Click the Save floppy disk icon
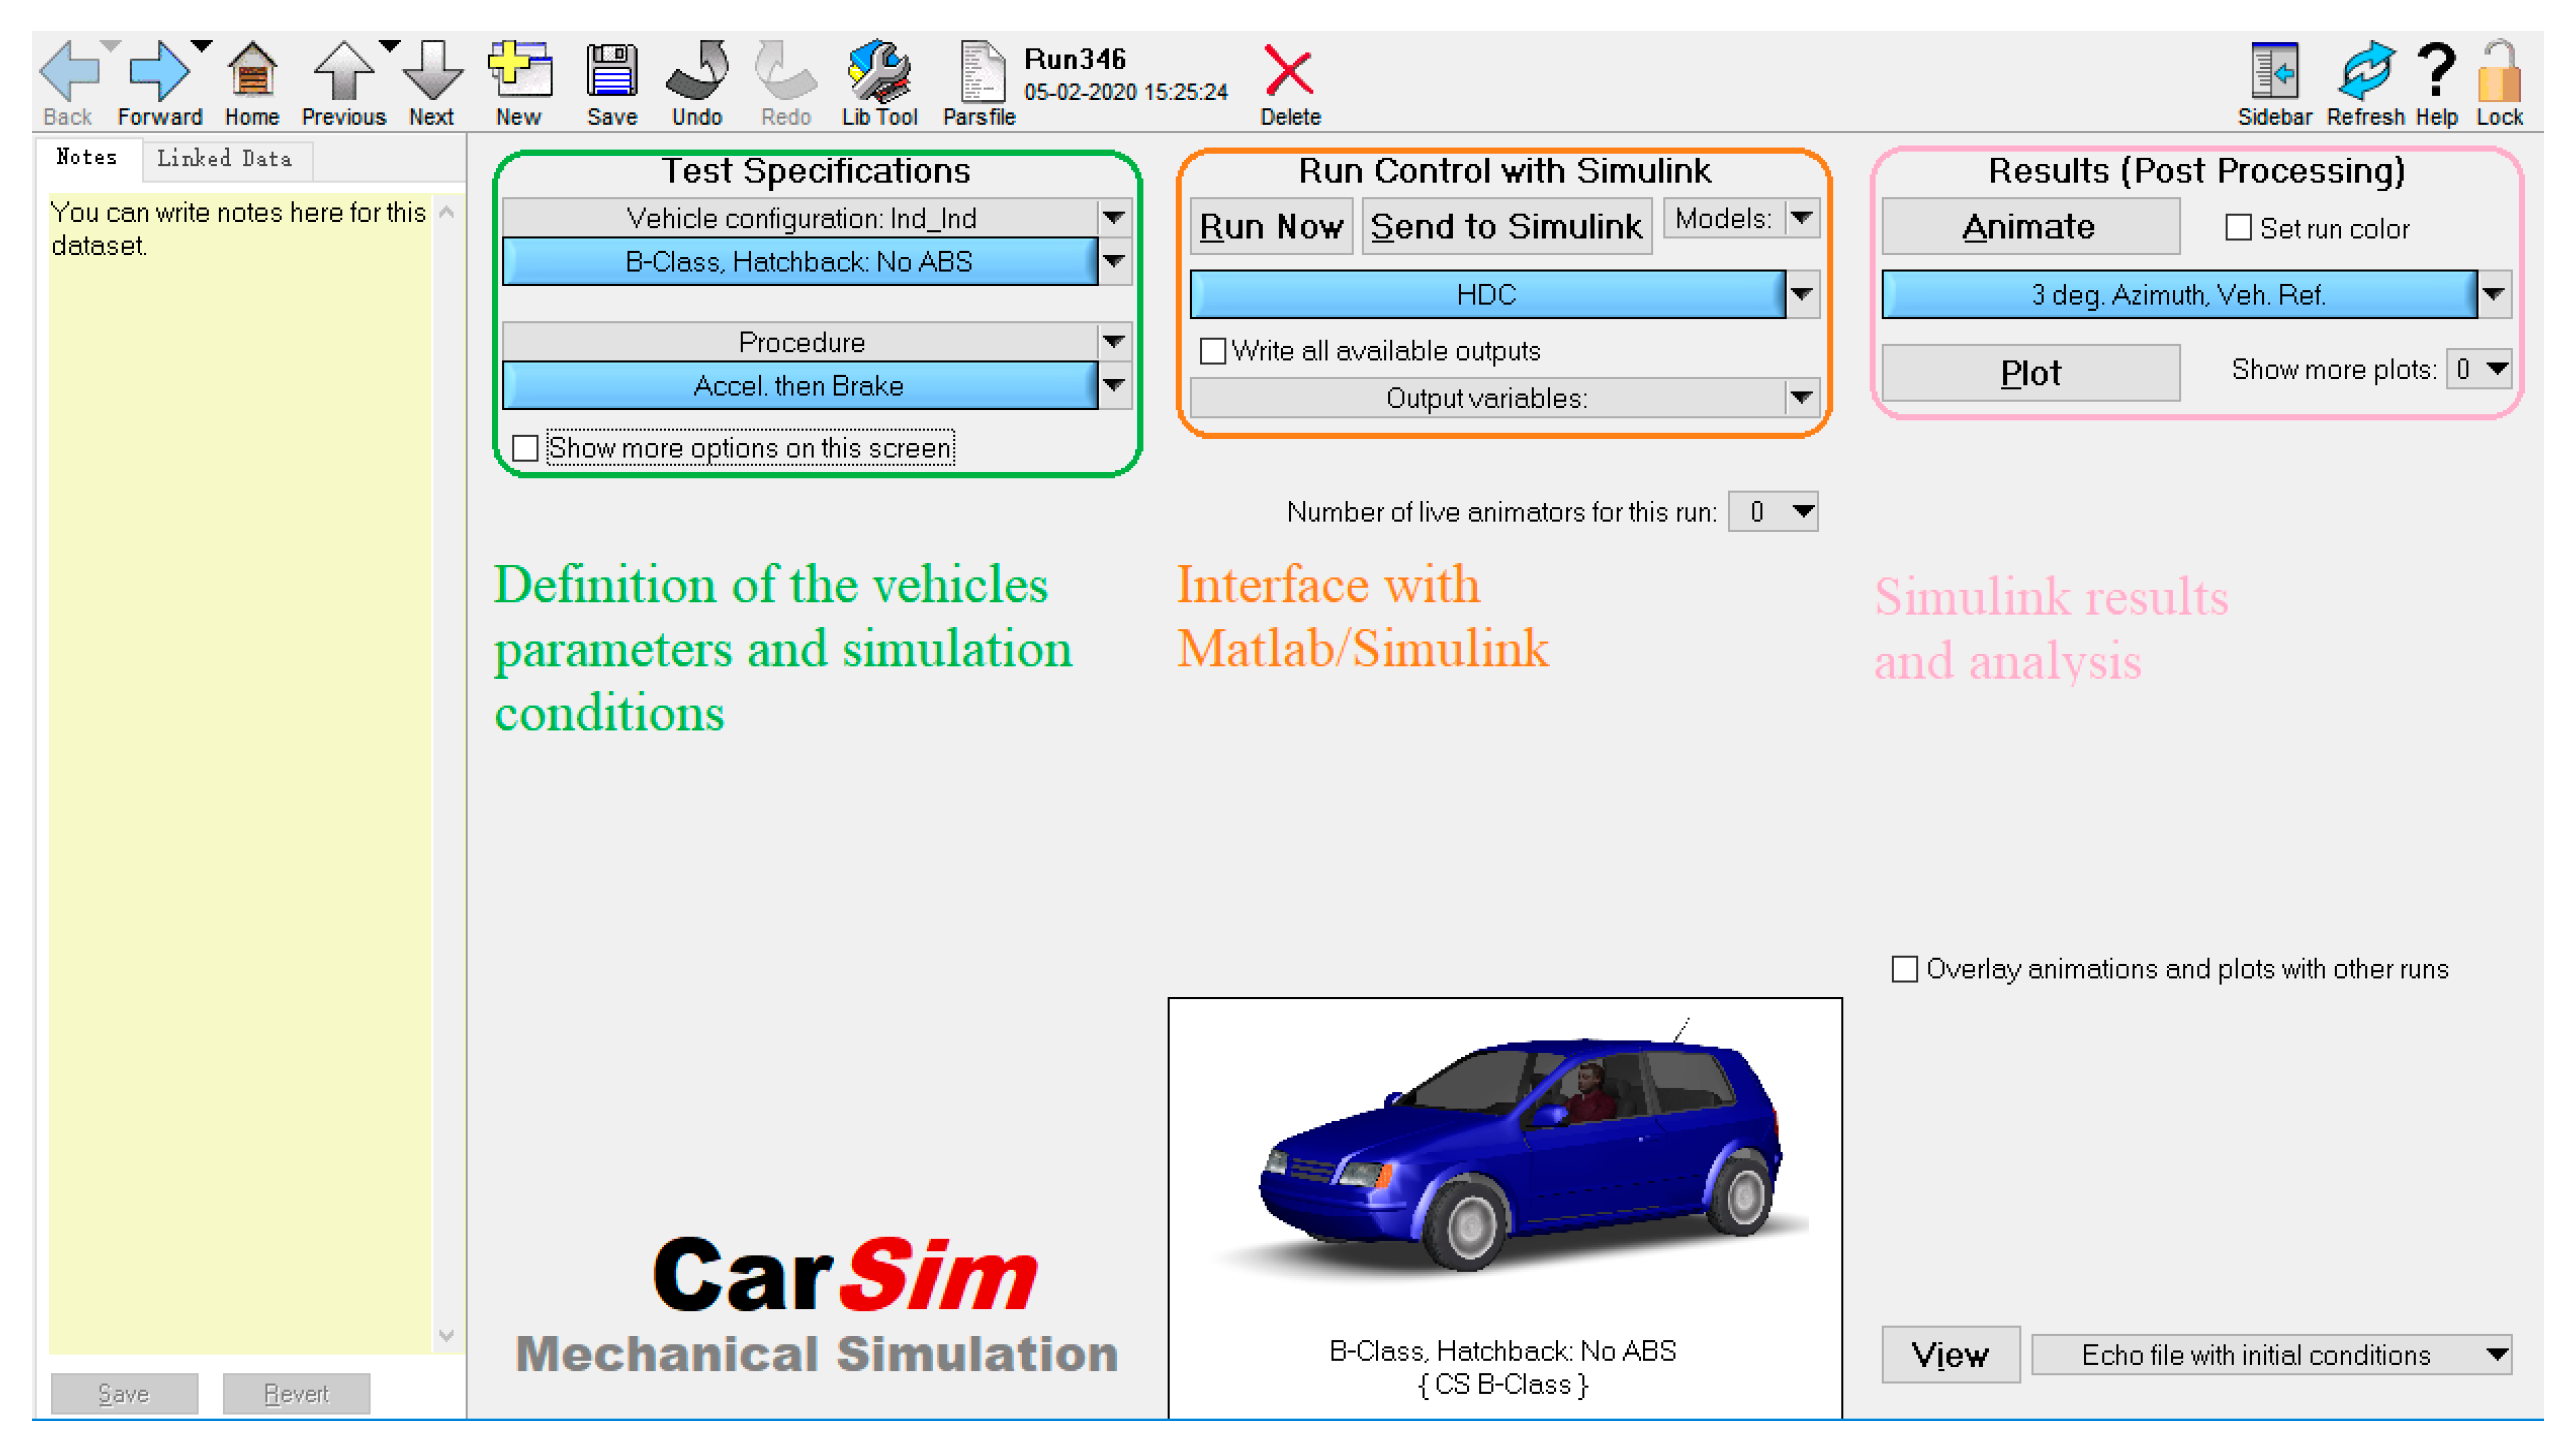2575x1455 pixels. coord(612,72)
